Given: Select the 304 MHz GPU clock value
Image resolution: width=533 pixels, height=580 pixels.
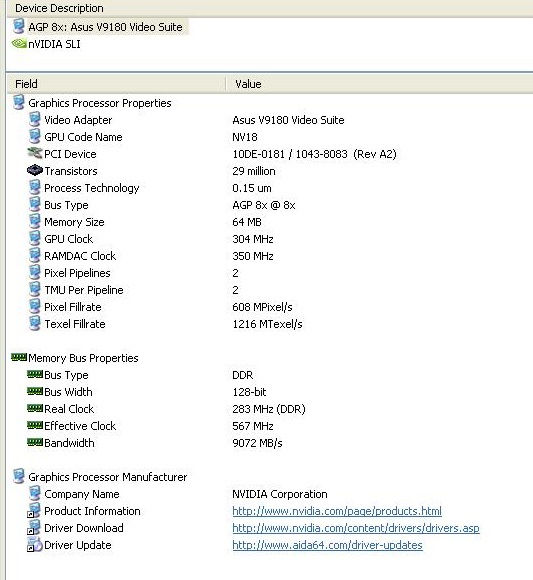Looking at the screenshot, I should [x=253, y=239].
